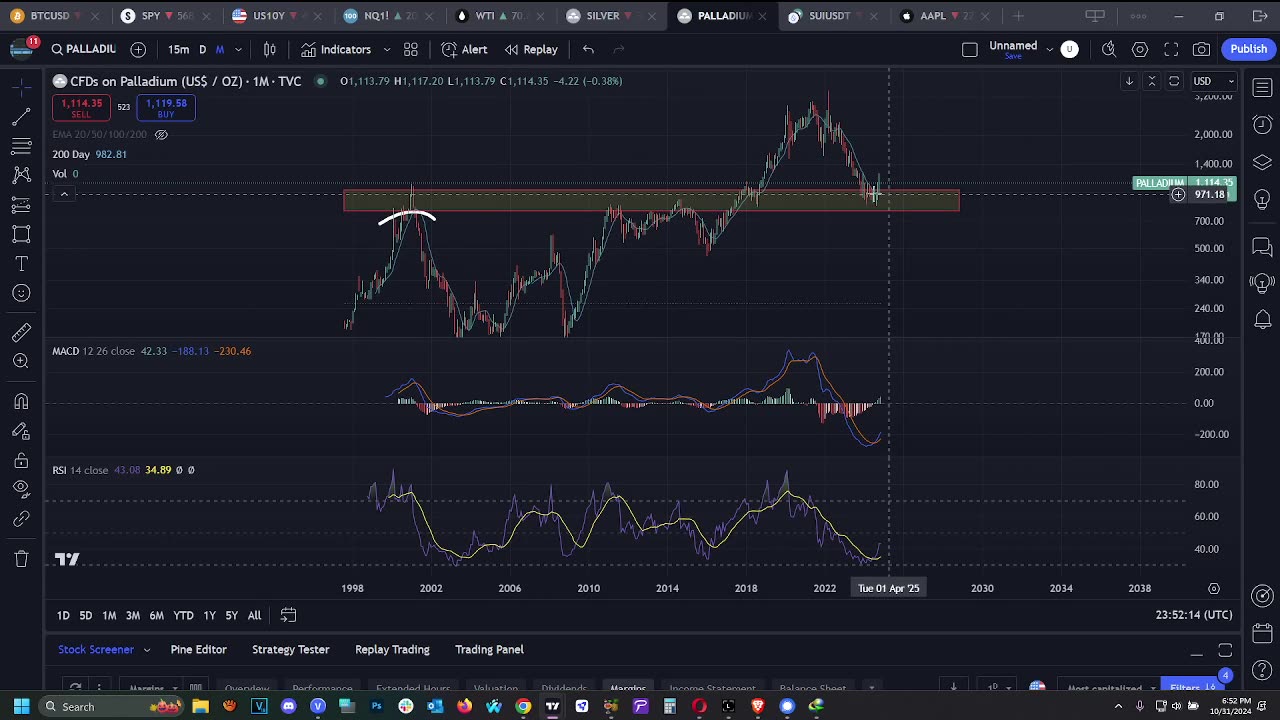Save the Unnamed layout
The image size is (1280, 720).
(1013, 57)
